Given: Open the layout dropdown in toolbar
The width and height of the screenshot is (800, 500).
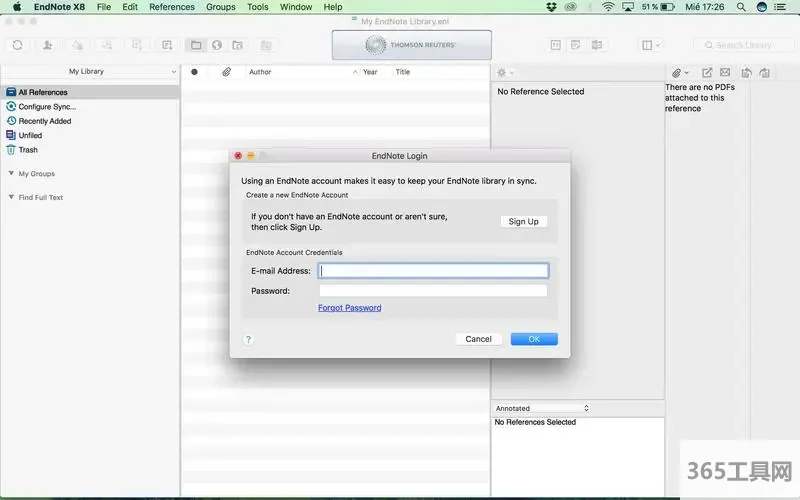Looking at the screenshot, I should (652, 45).
